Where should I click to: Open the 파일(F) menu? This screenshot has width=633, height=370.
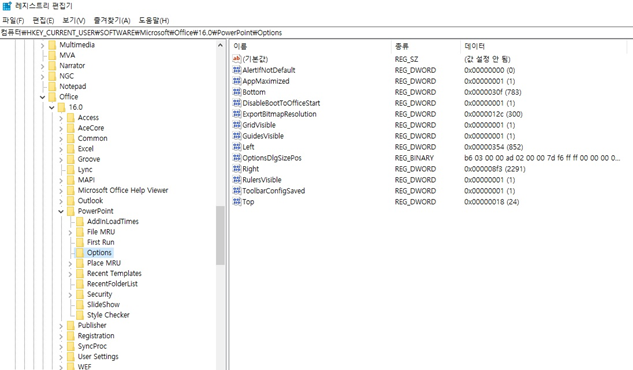coord(13,21)
